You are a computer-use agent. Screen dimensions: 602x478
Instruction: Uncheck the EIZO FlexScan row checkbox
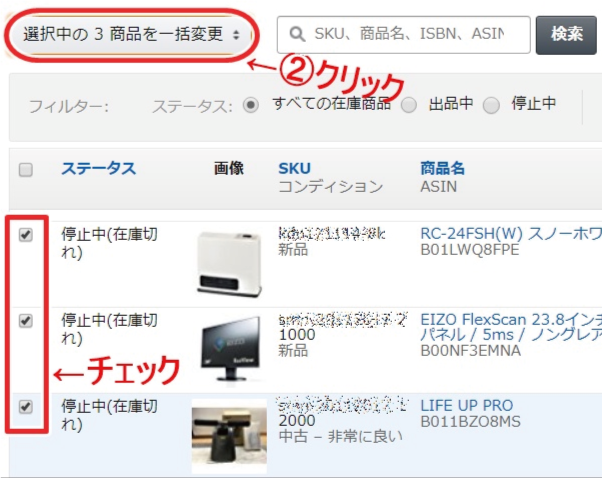click(26, 321)
